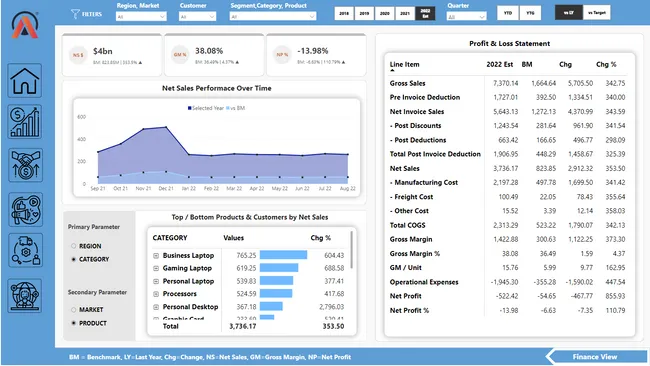Click the category table vertical scrollbar

pyautogui.click(x=352, y=250)
